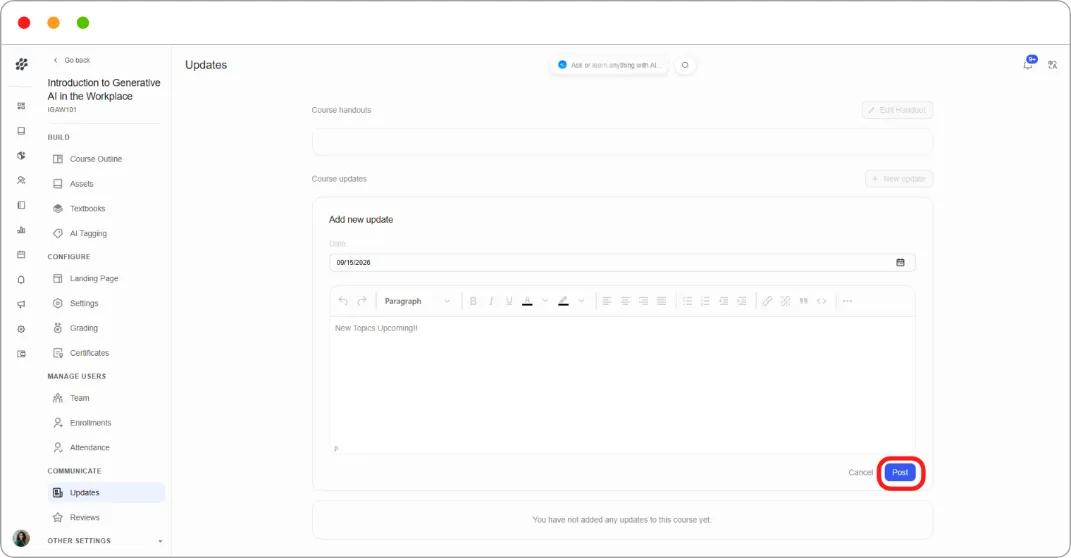Undo the last editor change
Viewport: 1071px width, 558px height.
coord(343,301)
